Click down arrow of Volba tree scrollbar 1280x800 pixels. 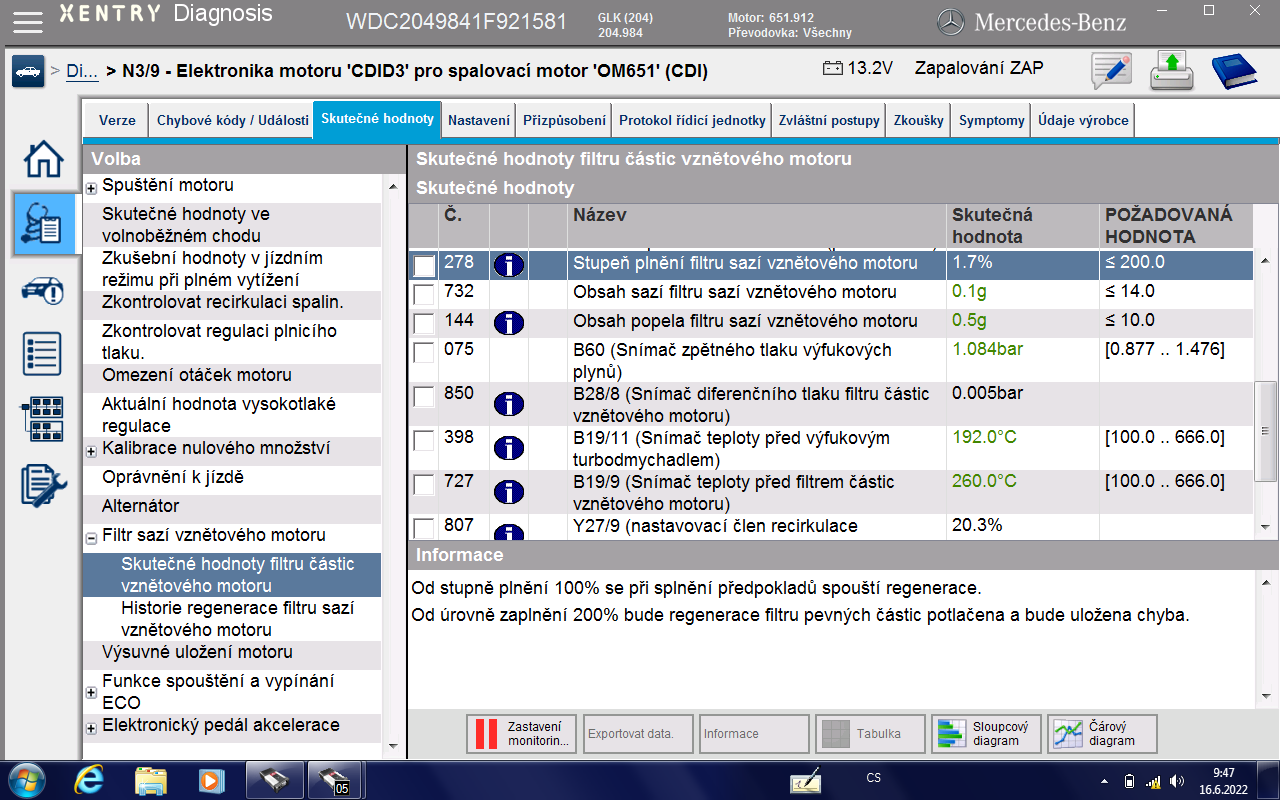coord(392,747)
